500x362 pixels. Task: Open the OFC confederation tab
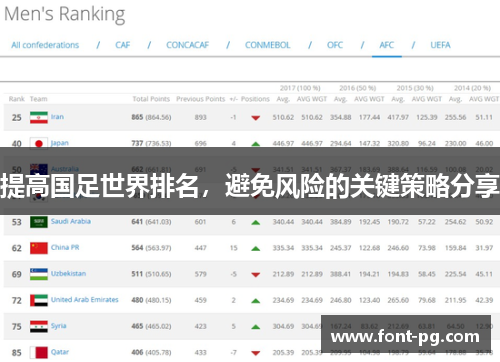click(x=335, y=45)
